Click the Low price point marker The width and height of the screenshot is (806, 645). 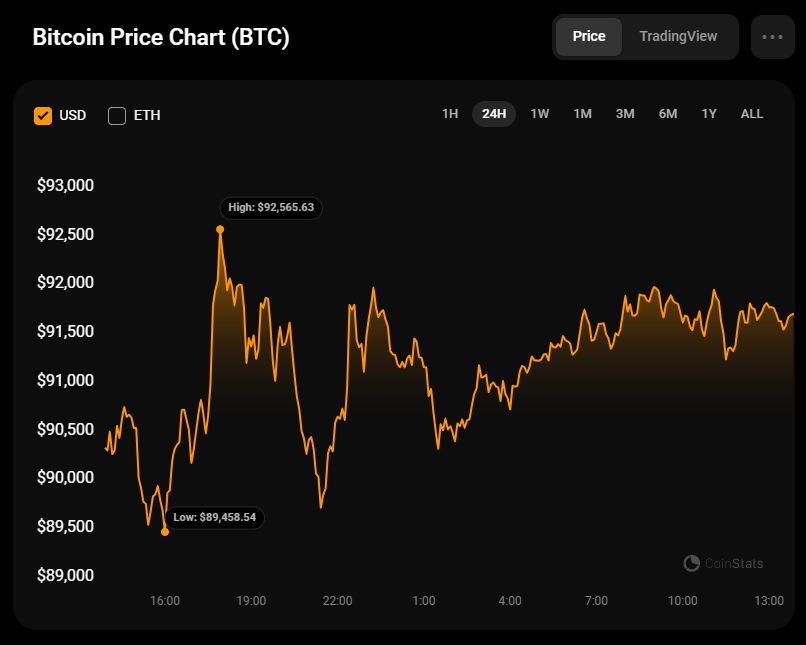[x=165, y=531]
